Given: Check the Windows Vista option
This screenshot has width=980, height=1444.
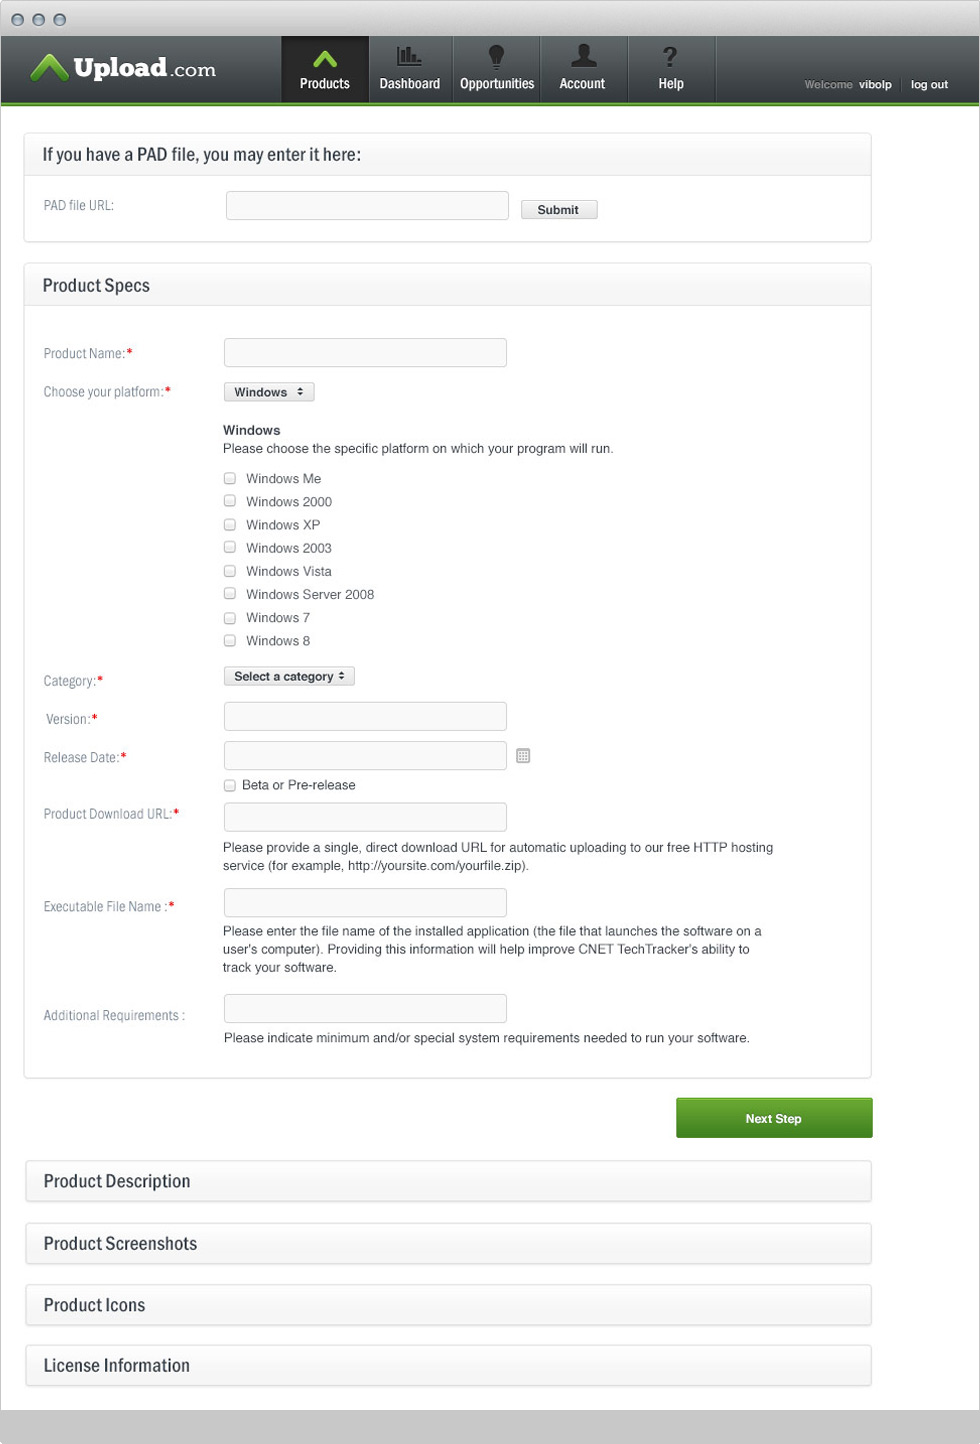Looking at the screenshot, I should click(x=230, y=571).
